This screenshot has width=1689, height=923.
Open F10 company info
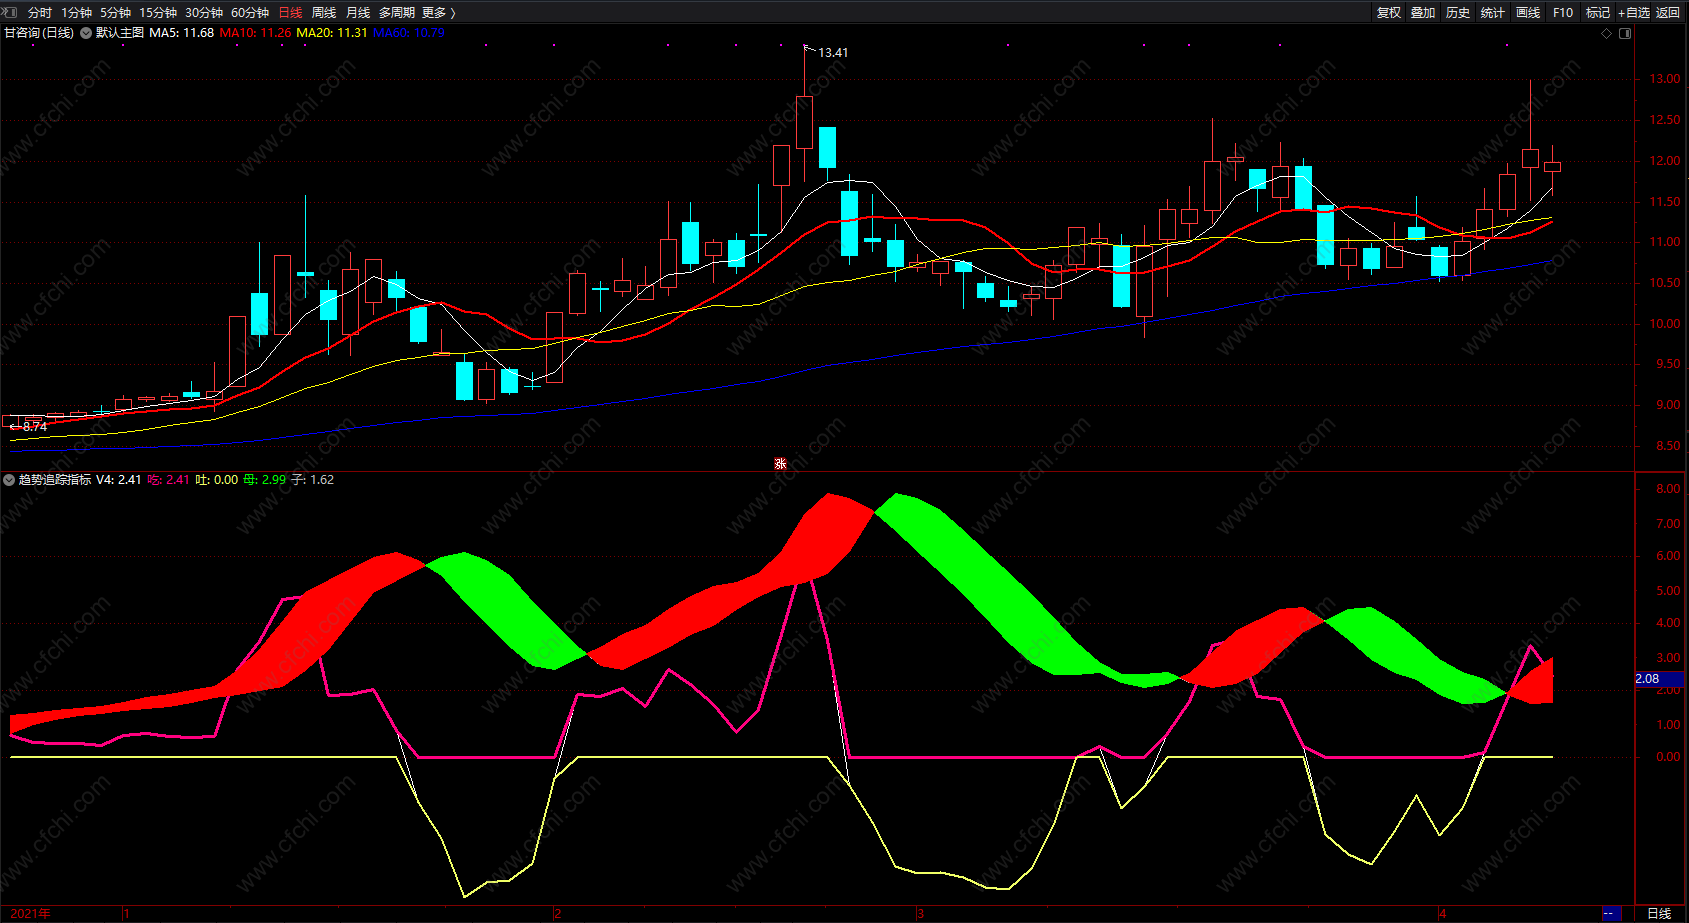click(x=1563, y=13)
